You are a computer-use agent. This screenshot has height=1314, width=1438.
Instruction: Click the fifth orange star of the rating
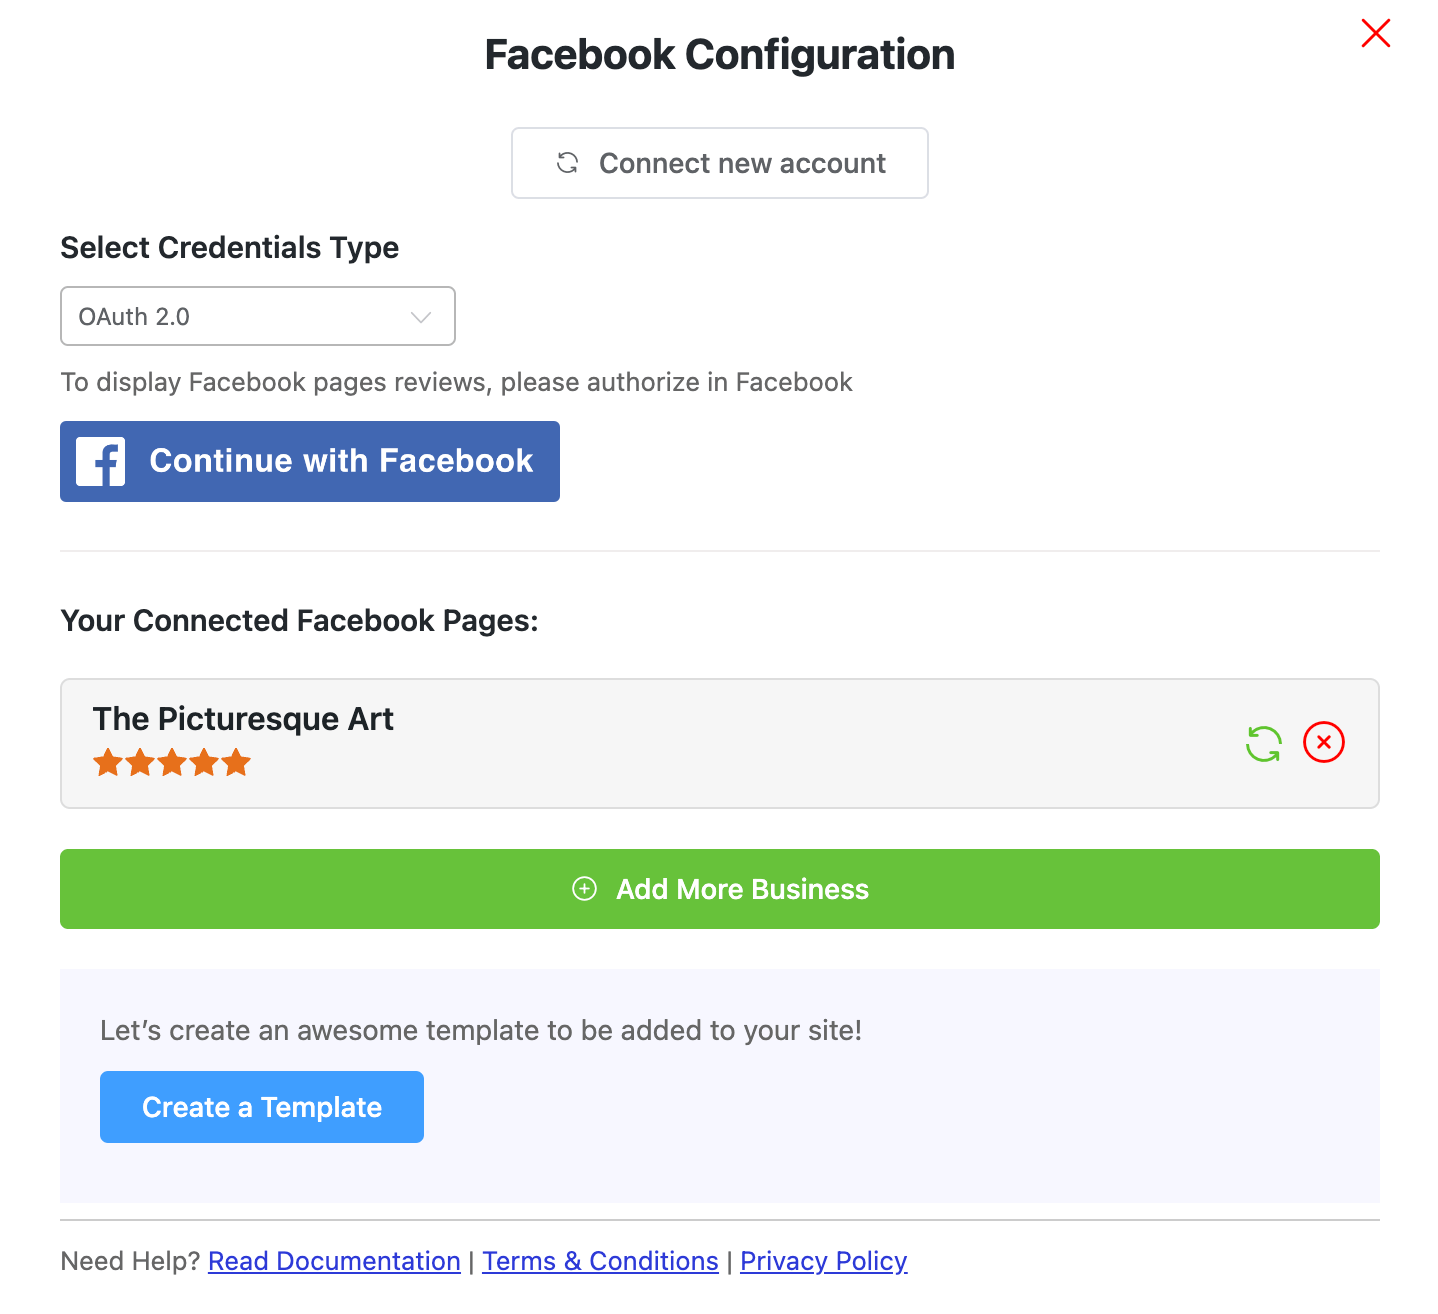pyautogui.click(x=236, y=764)
